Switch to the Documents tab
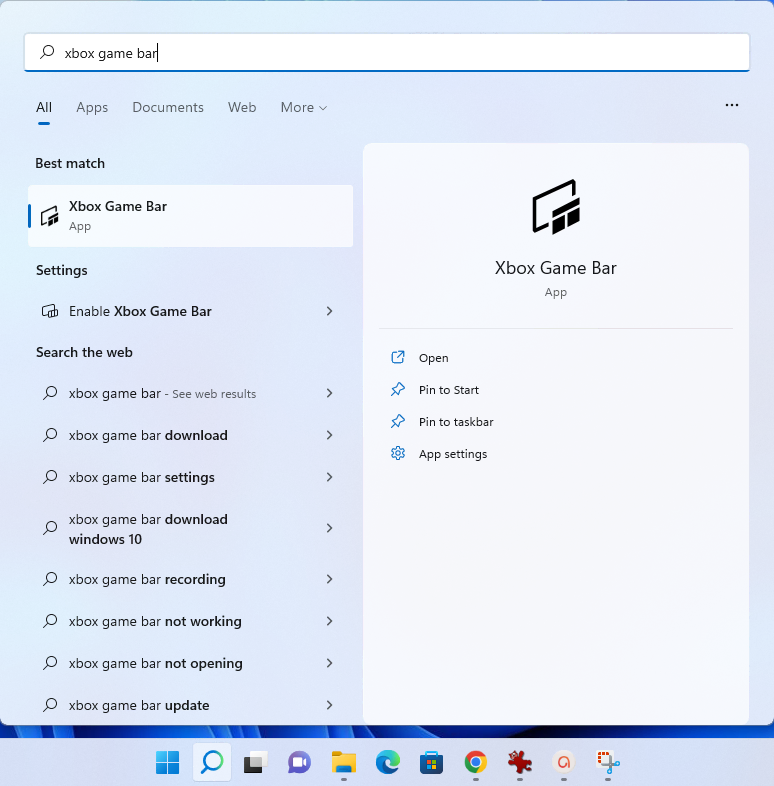The image size is (774, 786). tap(168, 107)
